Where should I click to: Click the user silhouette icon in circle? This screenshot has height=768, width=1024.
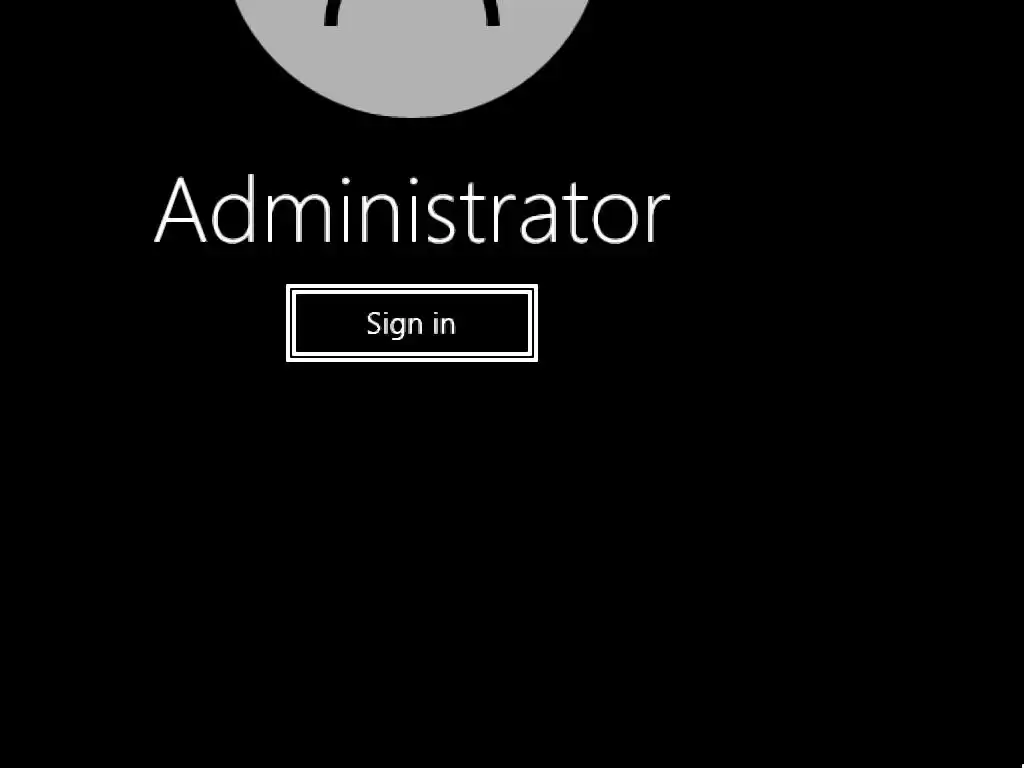coord(411,13)
